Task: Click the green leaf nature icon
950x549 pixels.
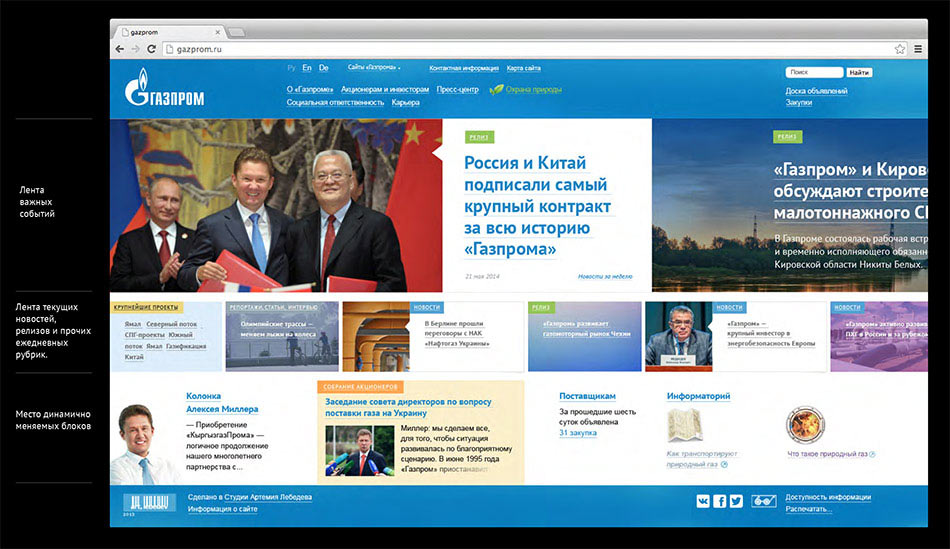Action: [496, 90]
